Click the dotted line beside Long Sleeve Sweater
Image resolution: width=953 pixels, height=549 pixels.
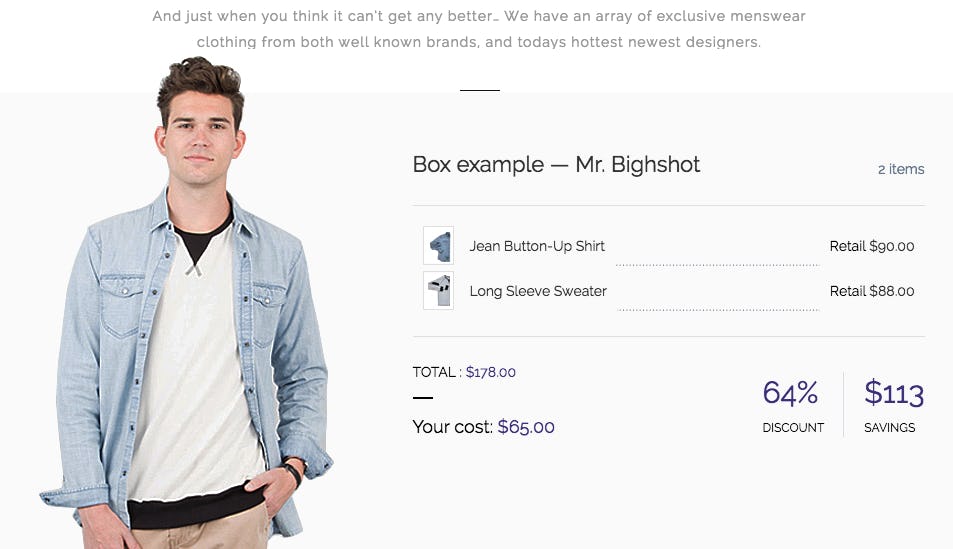coord(718,309)
